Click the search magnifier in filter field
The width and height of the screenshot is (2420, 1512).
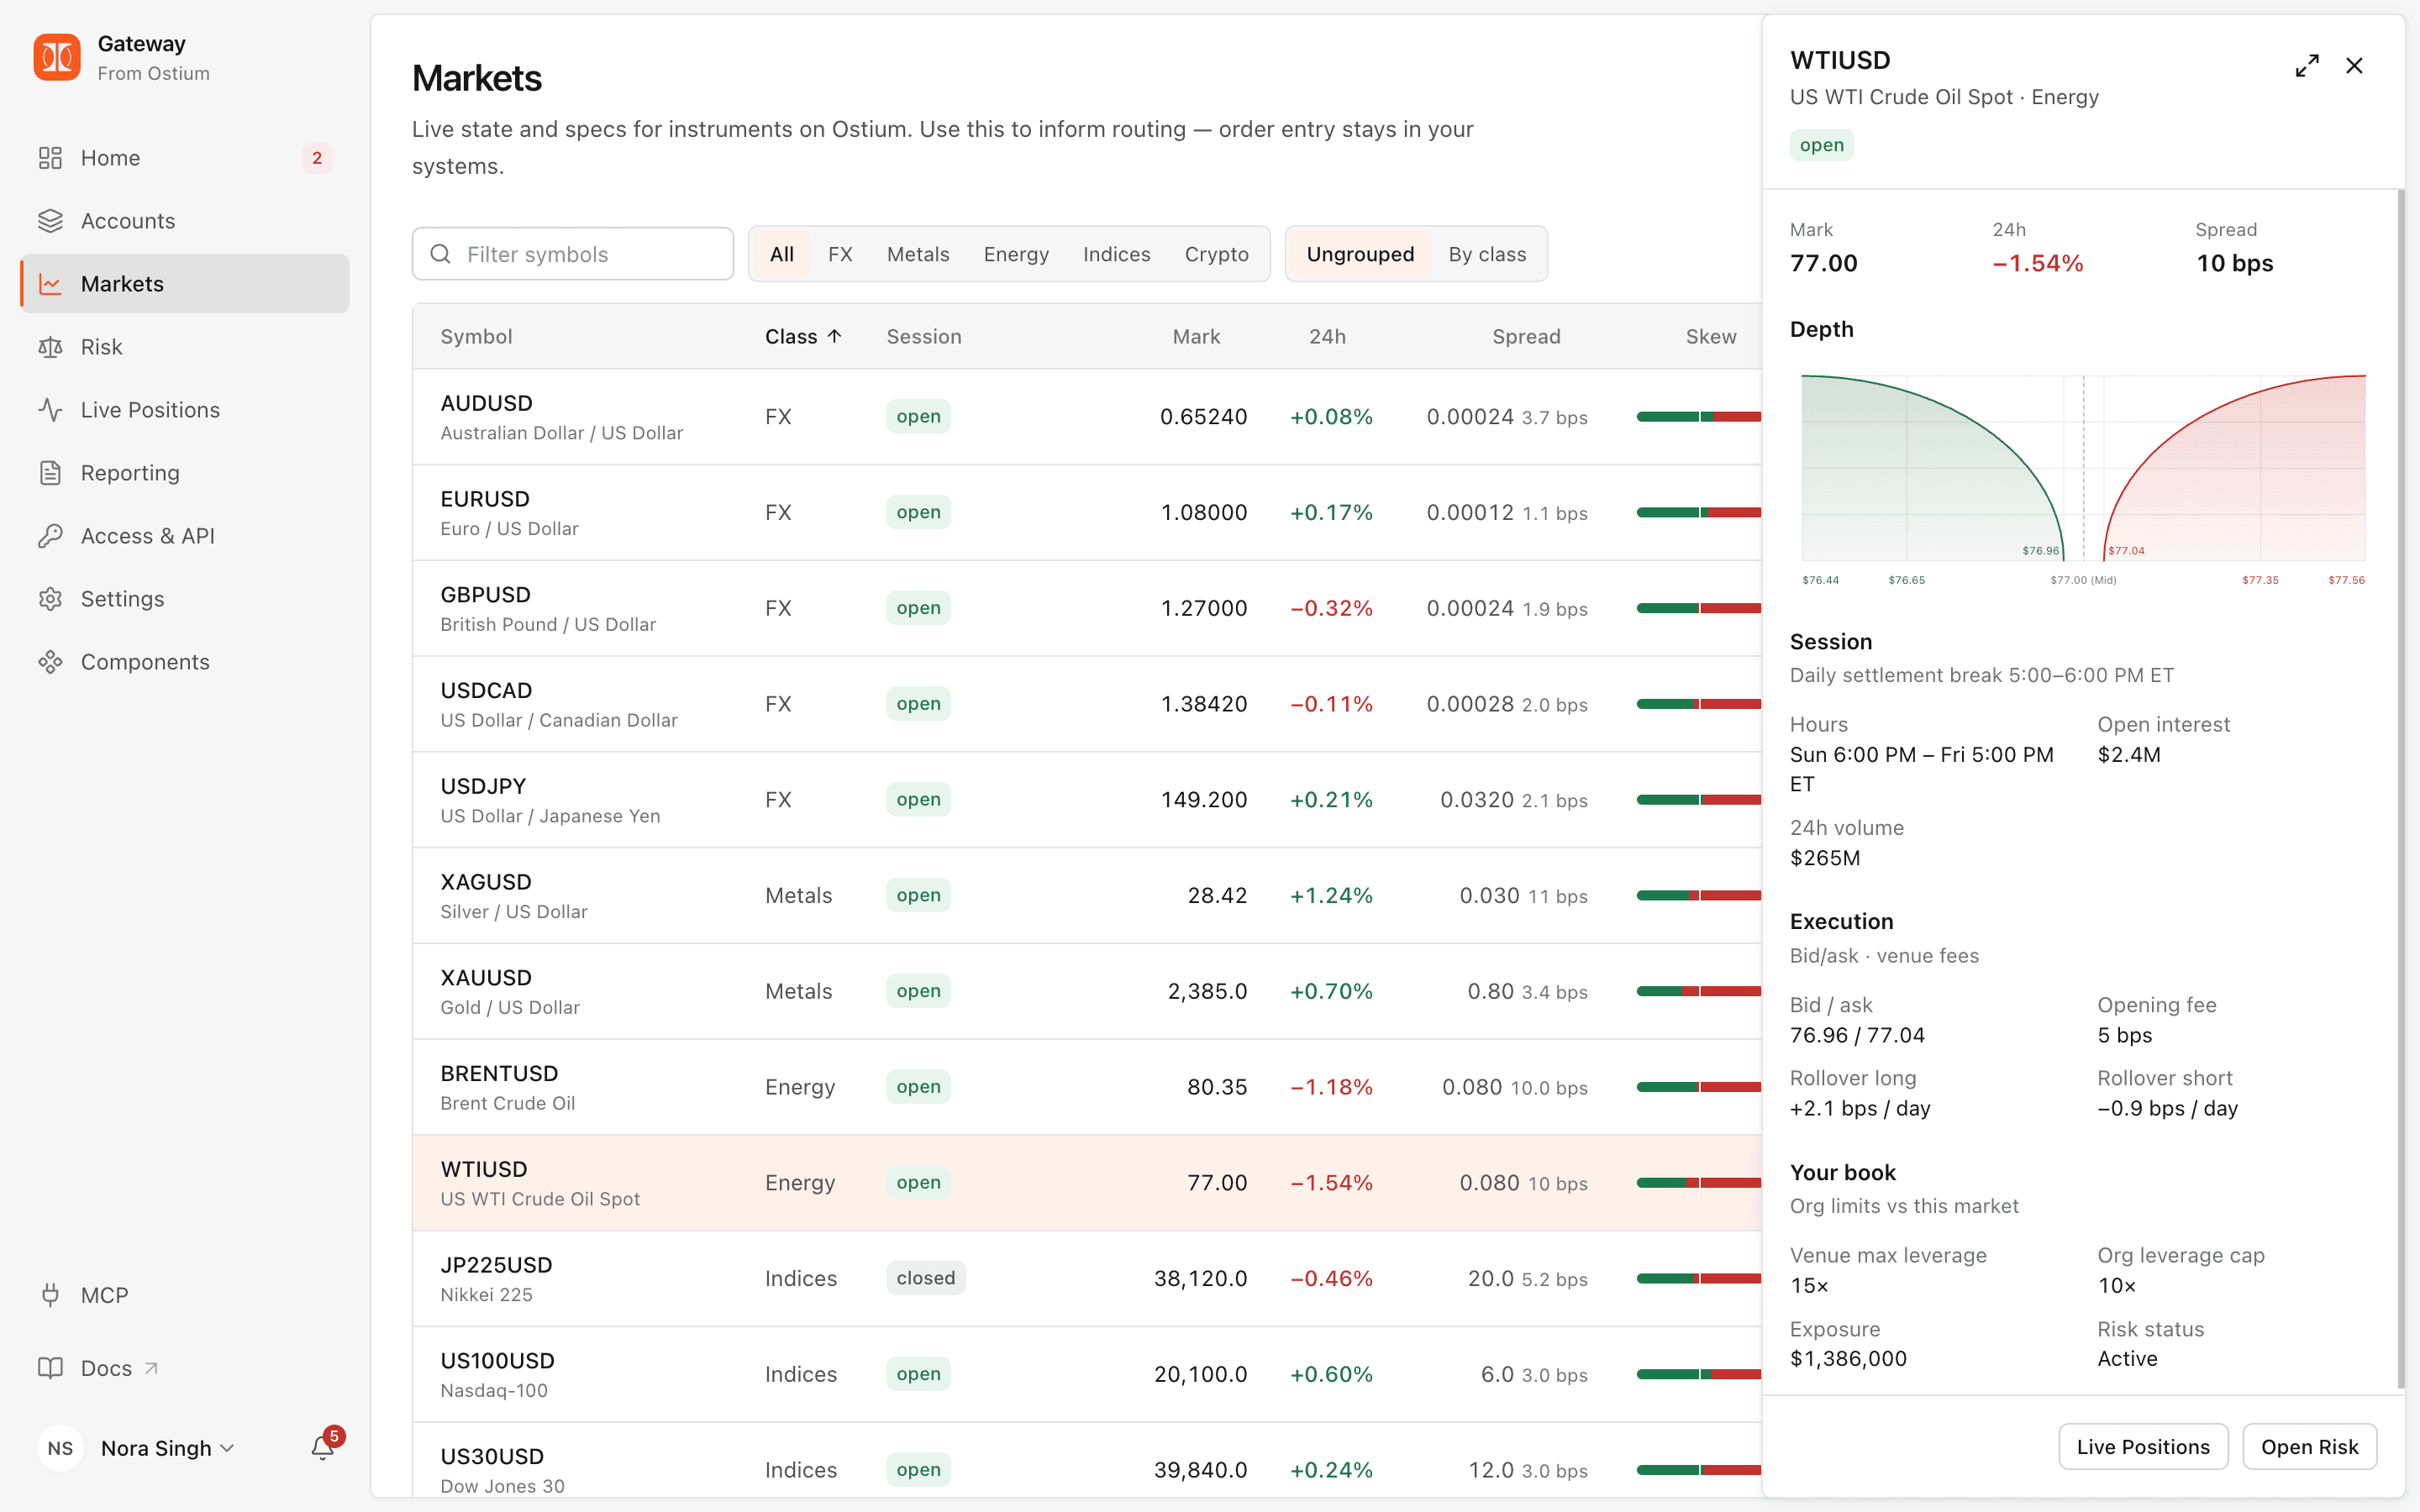(x=440, y=254)
